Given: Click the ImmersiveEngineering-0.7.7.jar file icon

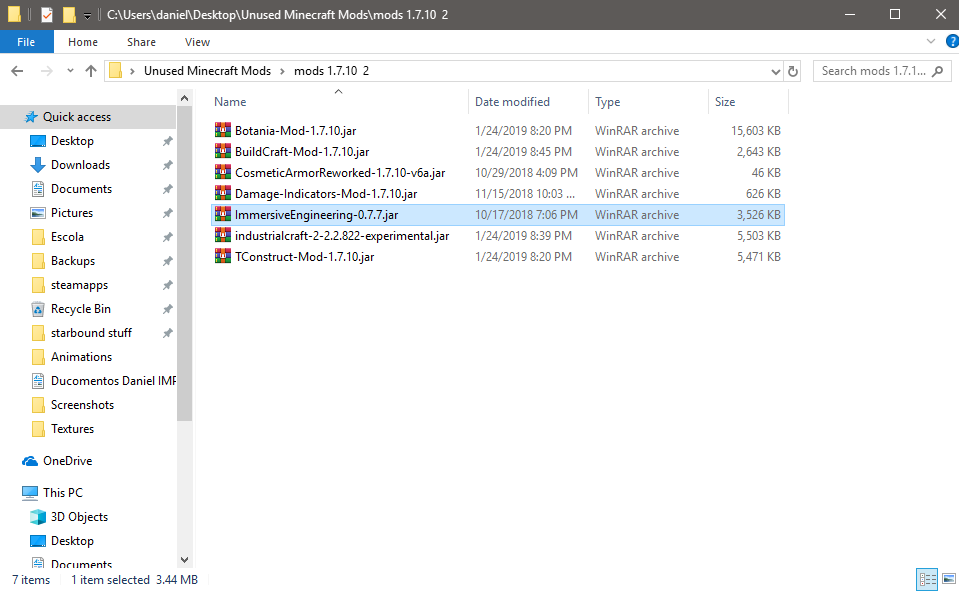Looking at the screenshot, I should coord(223,215).
